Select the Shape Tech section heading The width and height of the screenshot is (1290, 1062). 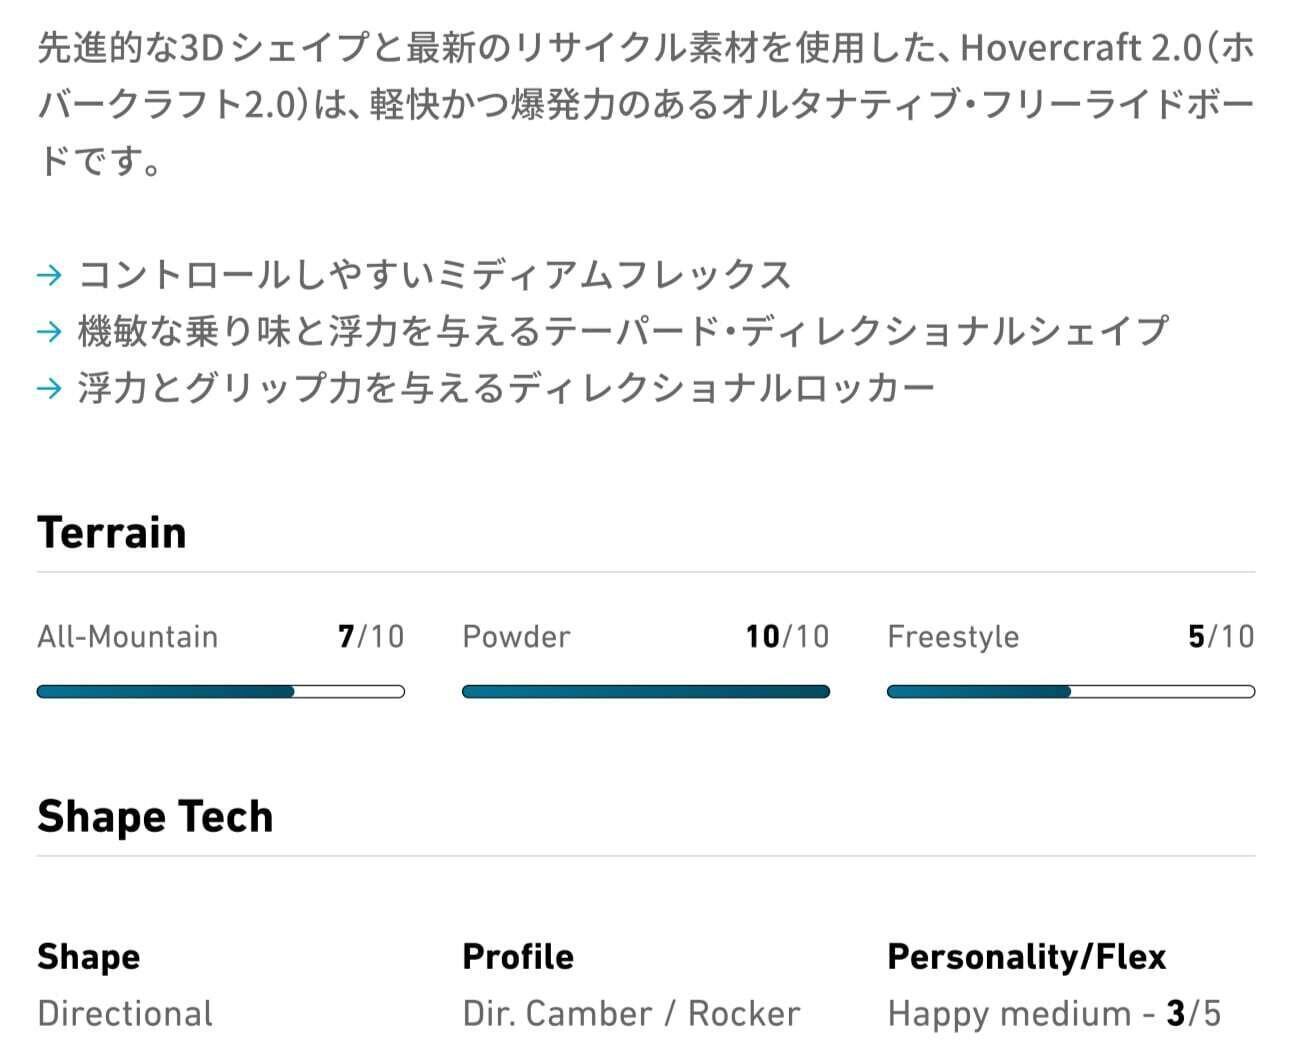pos(155,816)
